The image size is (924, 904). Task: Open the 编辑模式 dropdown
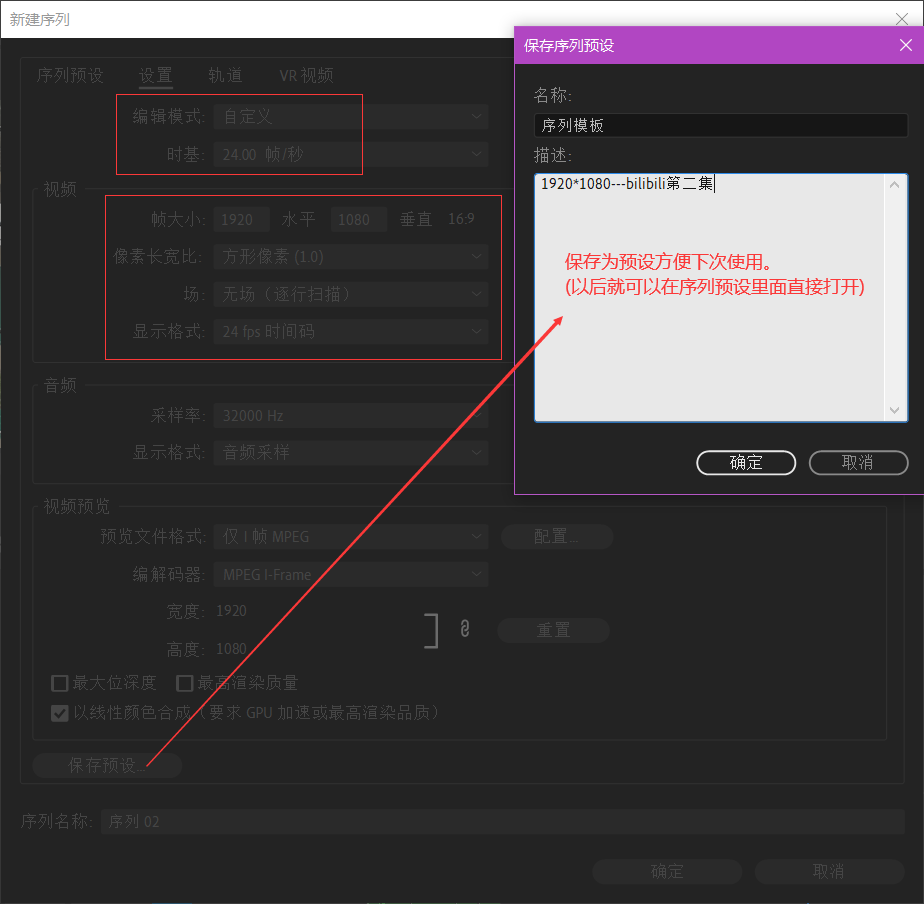click(x=351, y=117)
